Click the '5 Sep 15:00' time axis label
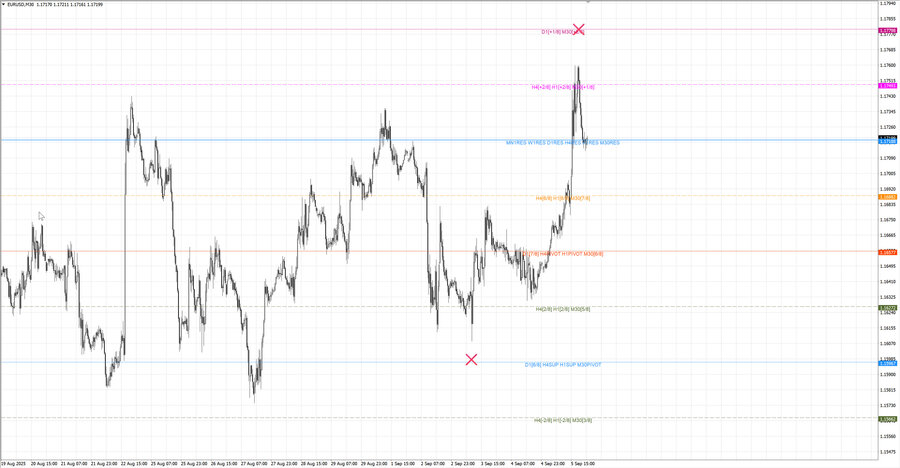This screenshot has height=468, width=900. pyautogui.click(x=583, y=463)
